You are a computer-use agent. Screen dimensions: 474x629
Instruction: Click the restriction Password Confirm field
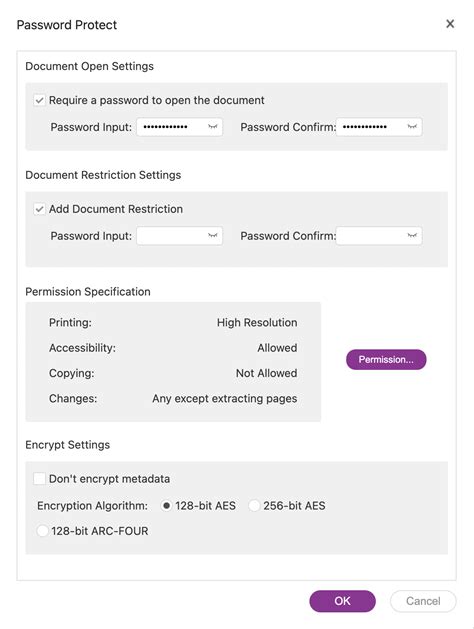(379, 235)
